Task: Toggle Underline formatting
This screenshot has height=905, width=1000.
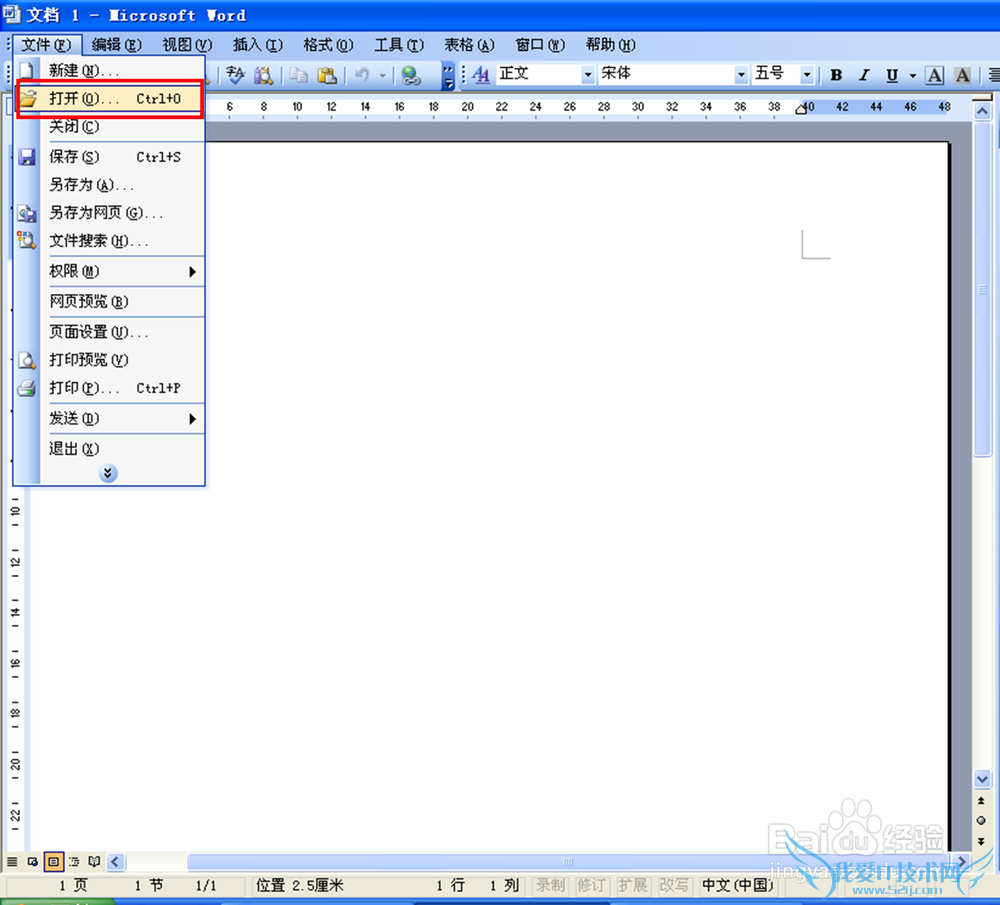Action: (892, 75)
